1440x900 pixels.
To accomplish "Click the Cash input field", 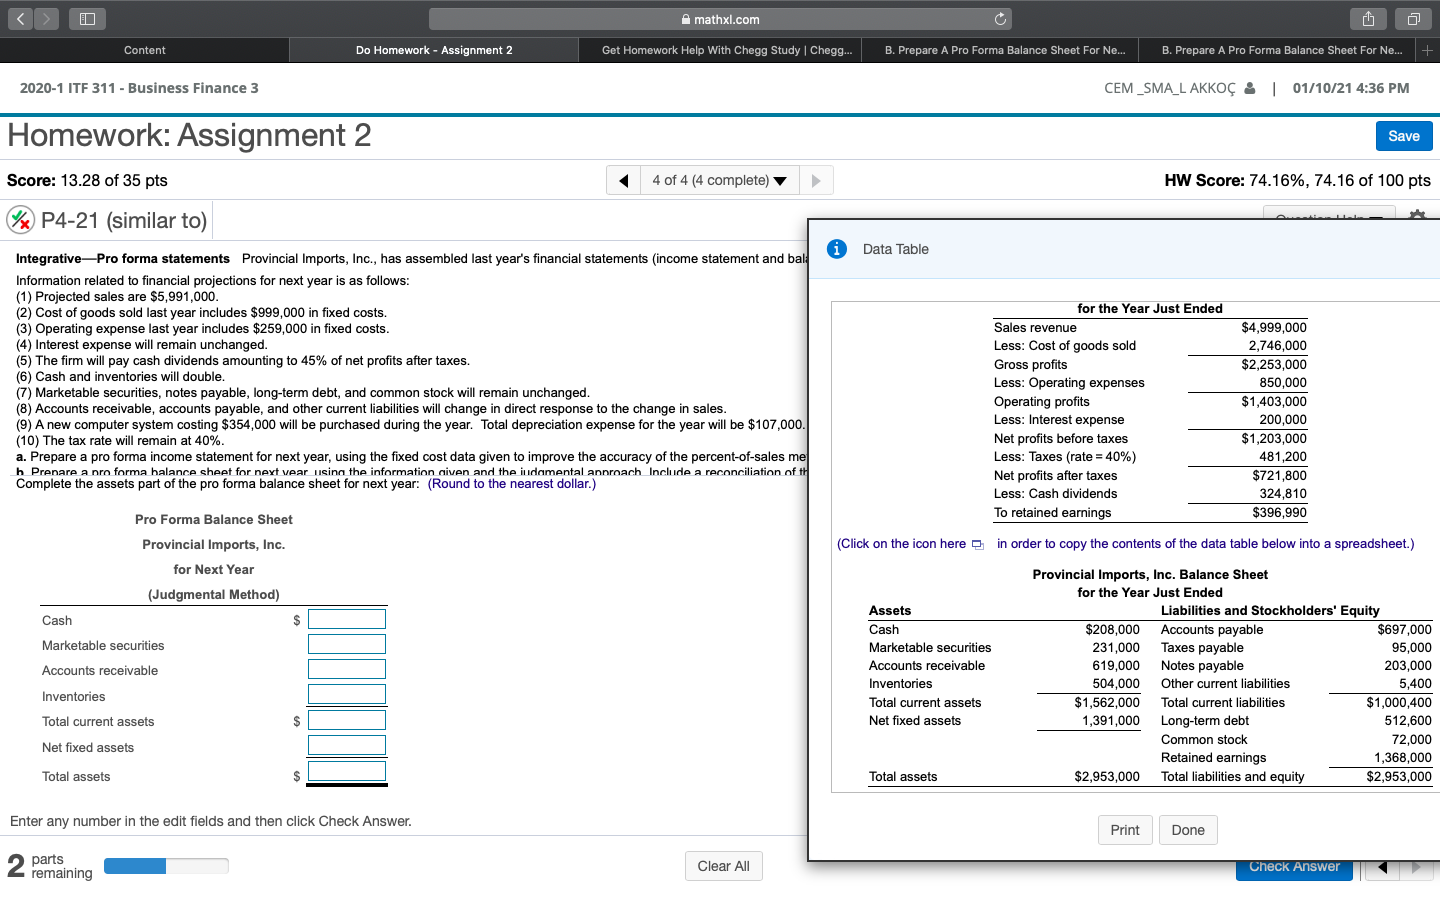I will [346, 618].
